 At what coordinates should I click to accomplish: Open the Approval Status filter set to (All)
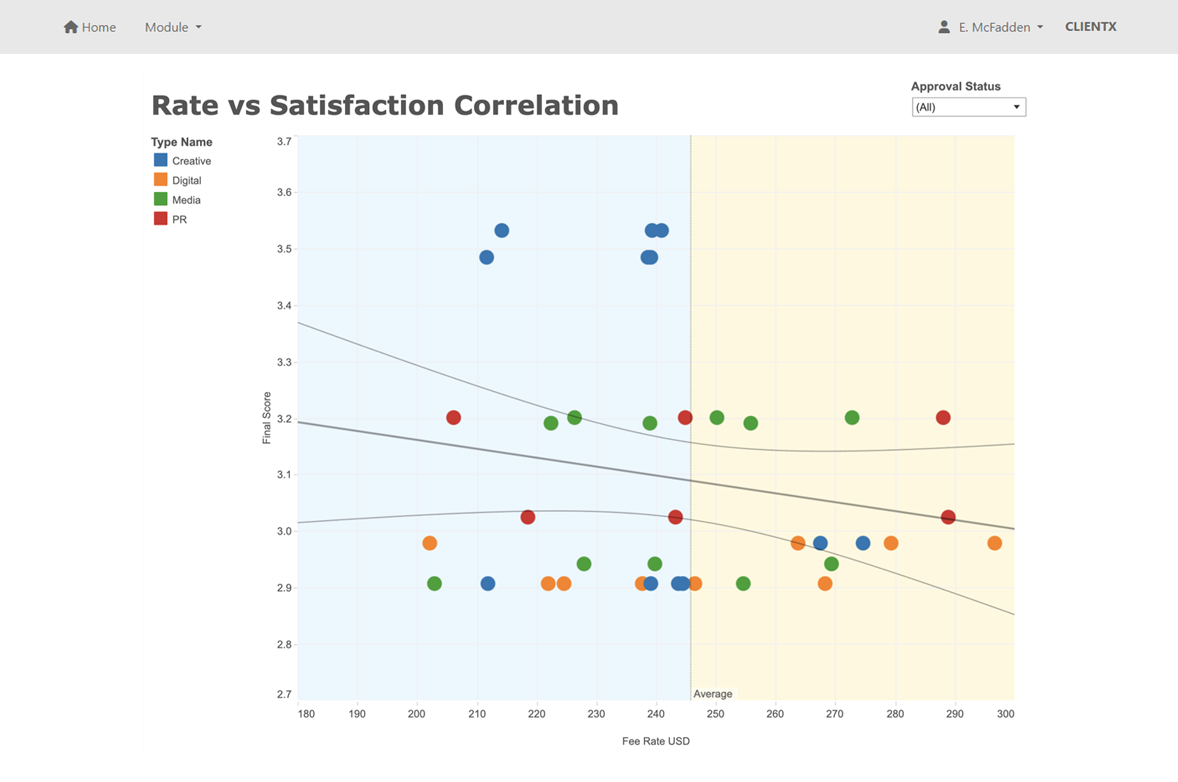tap(967, 106)
